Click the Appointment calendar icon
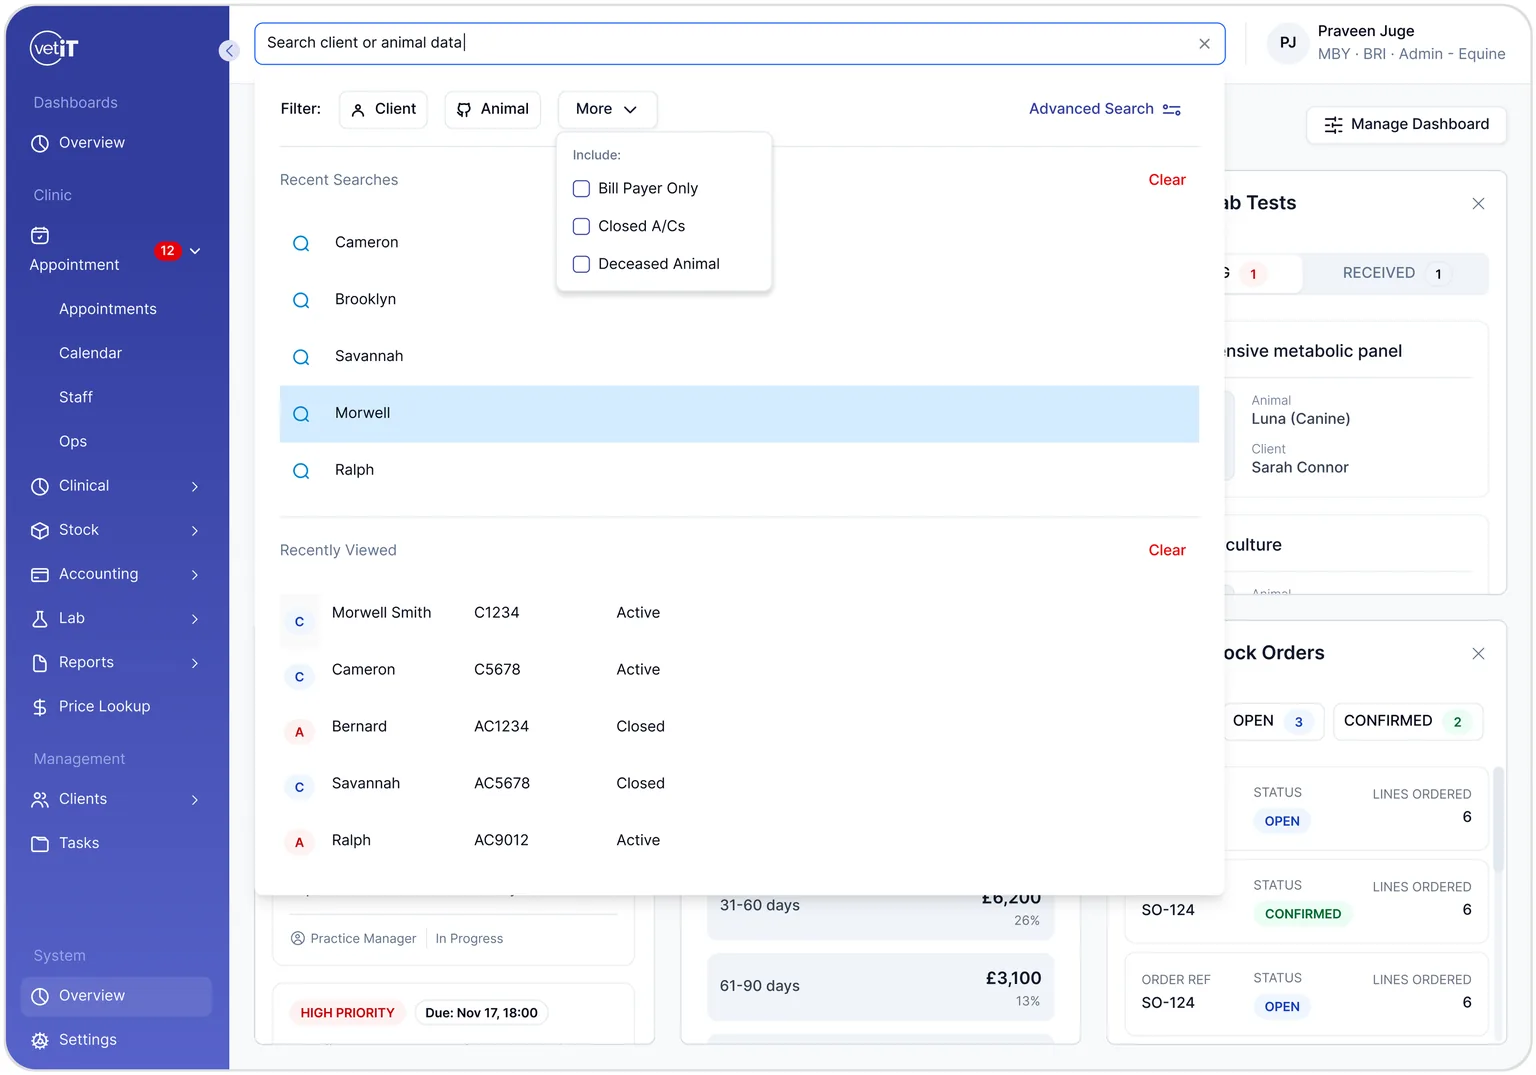Screen dimensions: 1536x1075 40,236
